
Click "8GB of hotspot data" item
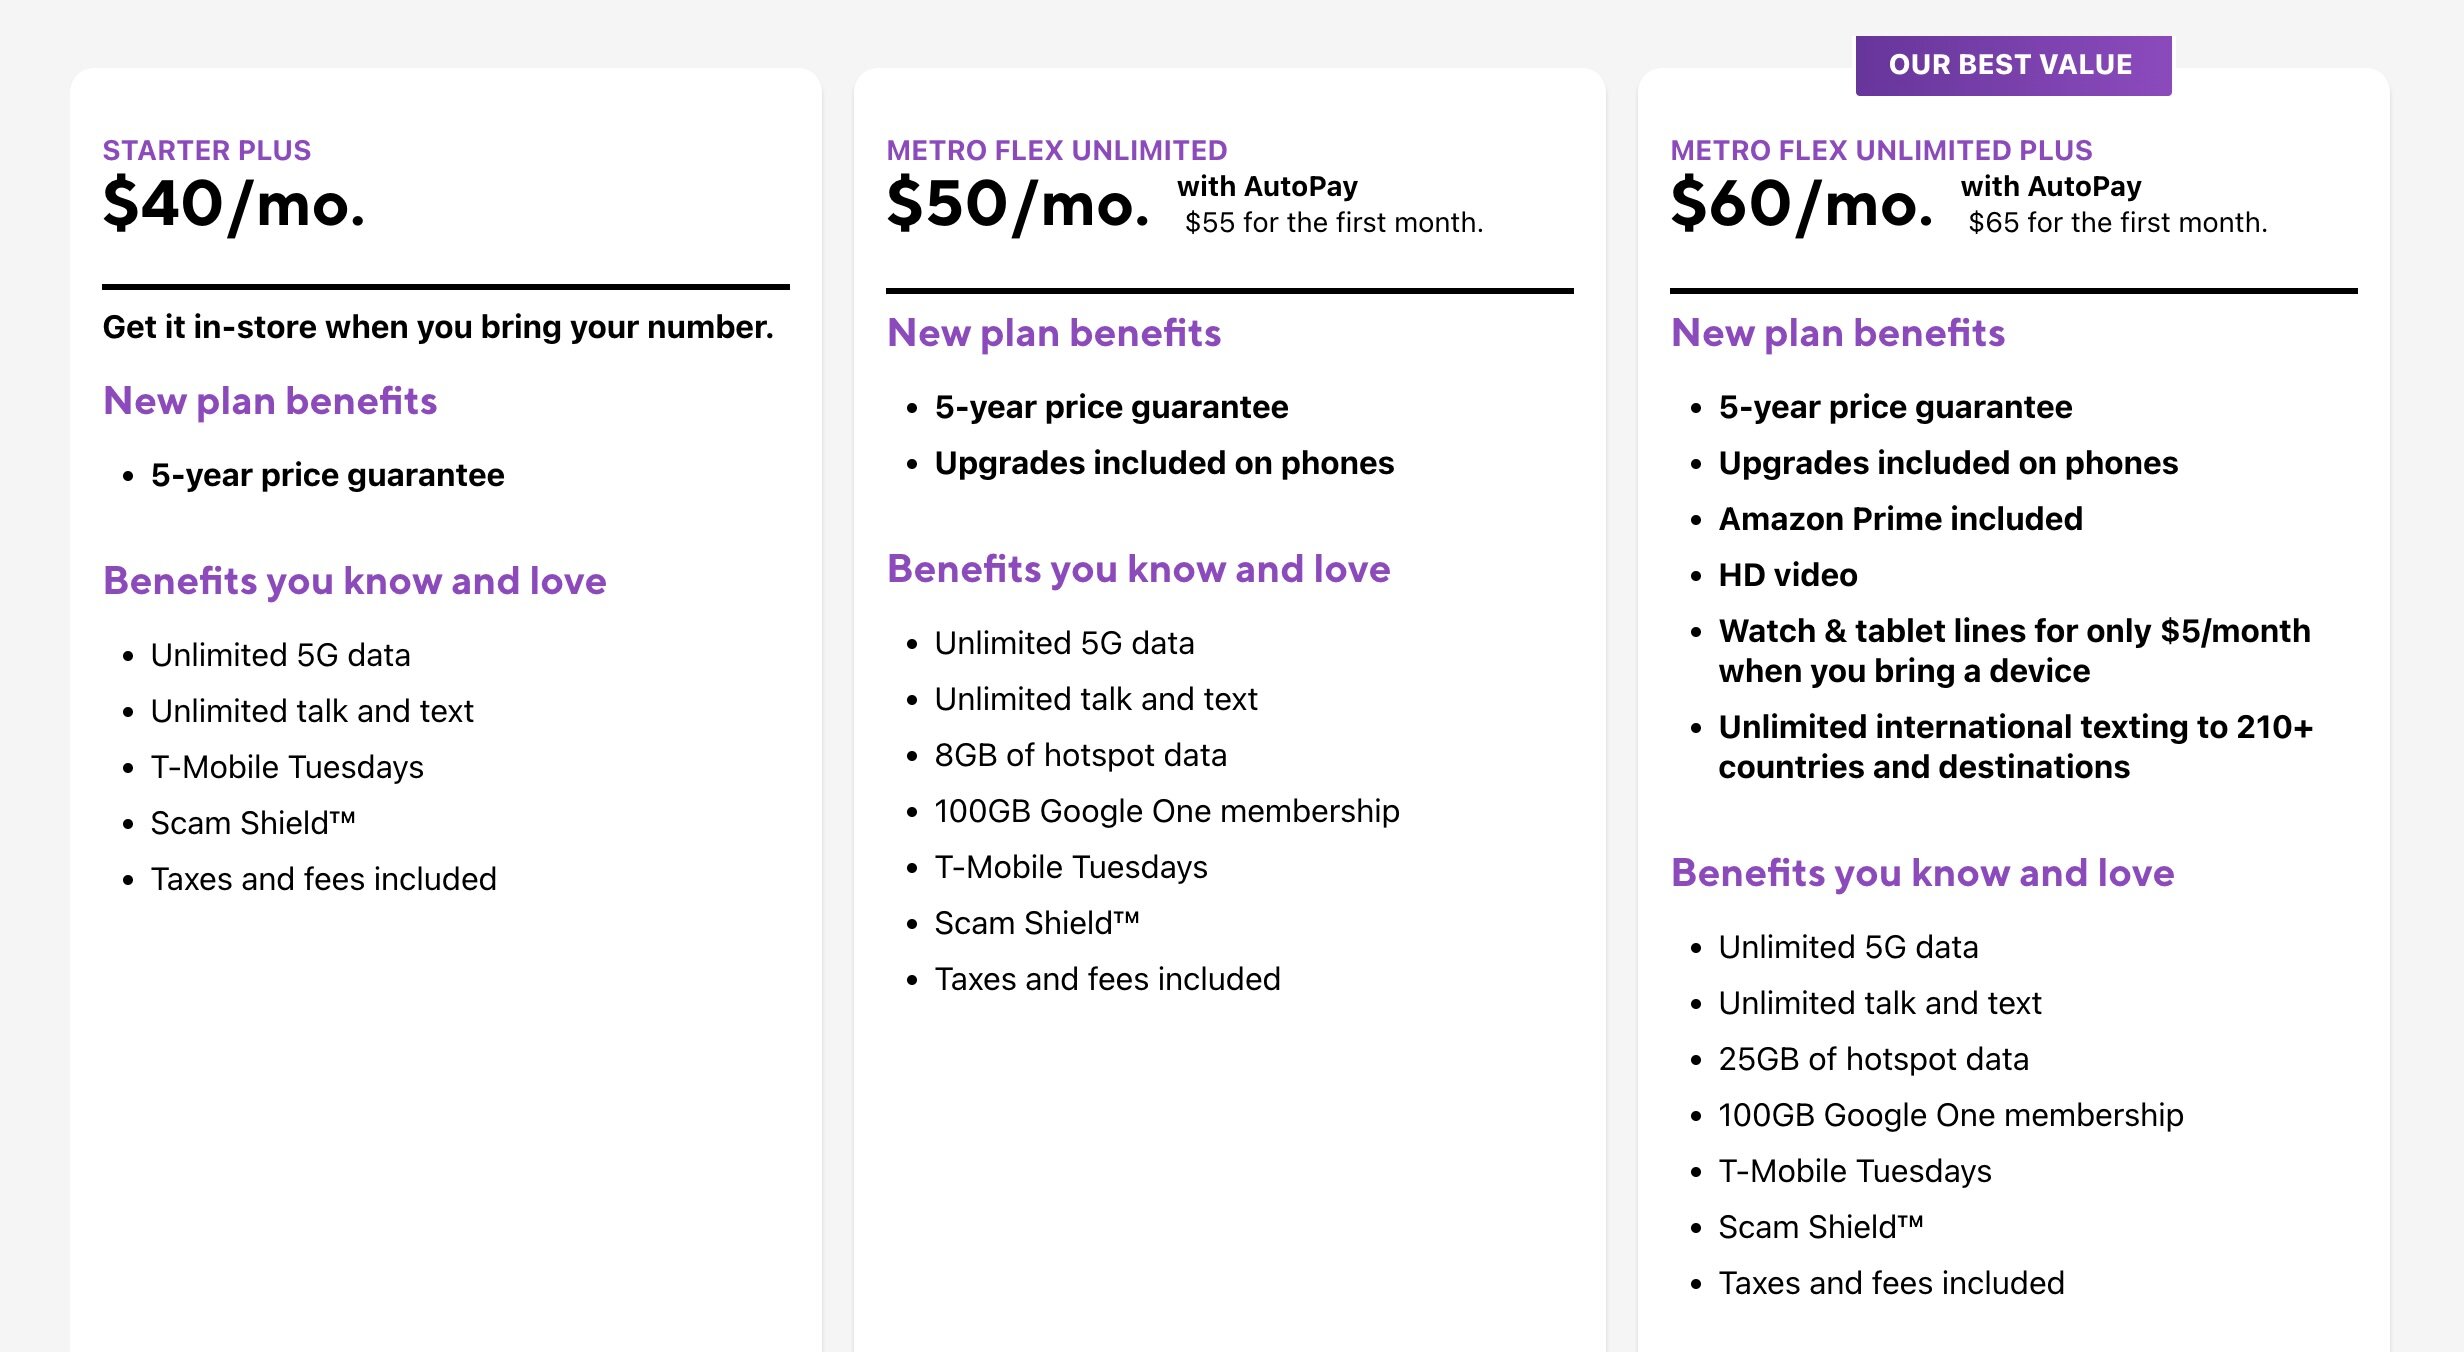(1080, 755)
